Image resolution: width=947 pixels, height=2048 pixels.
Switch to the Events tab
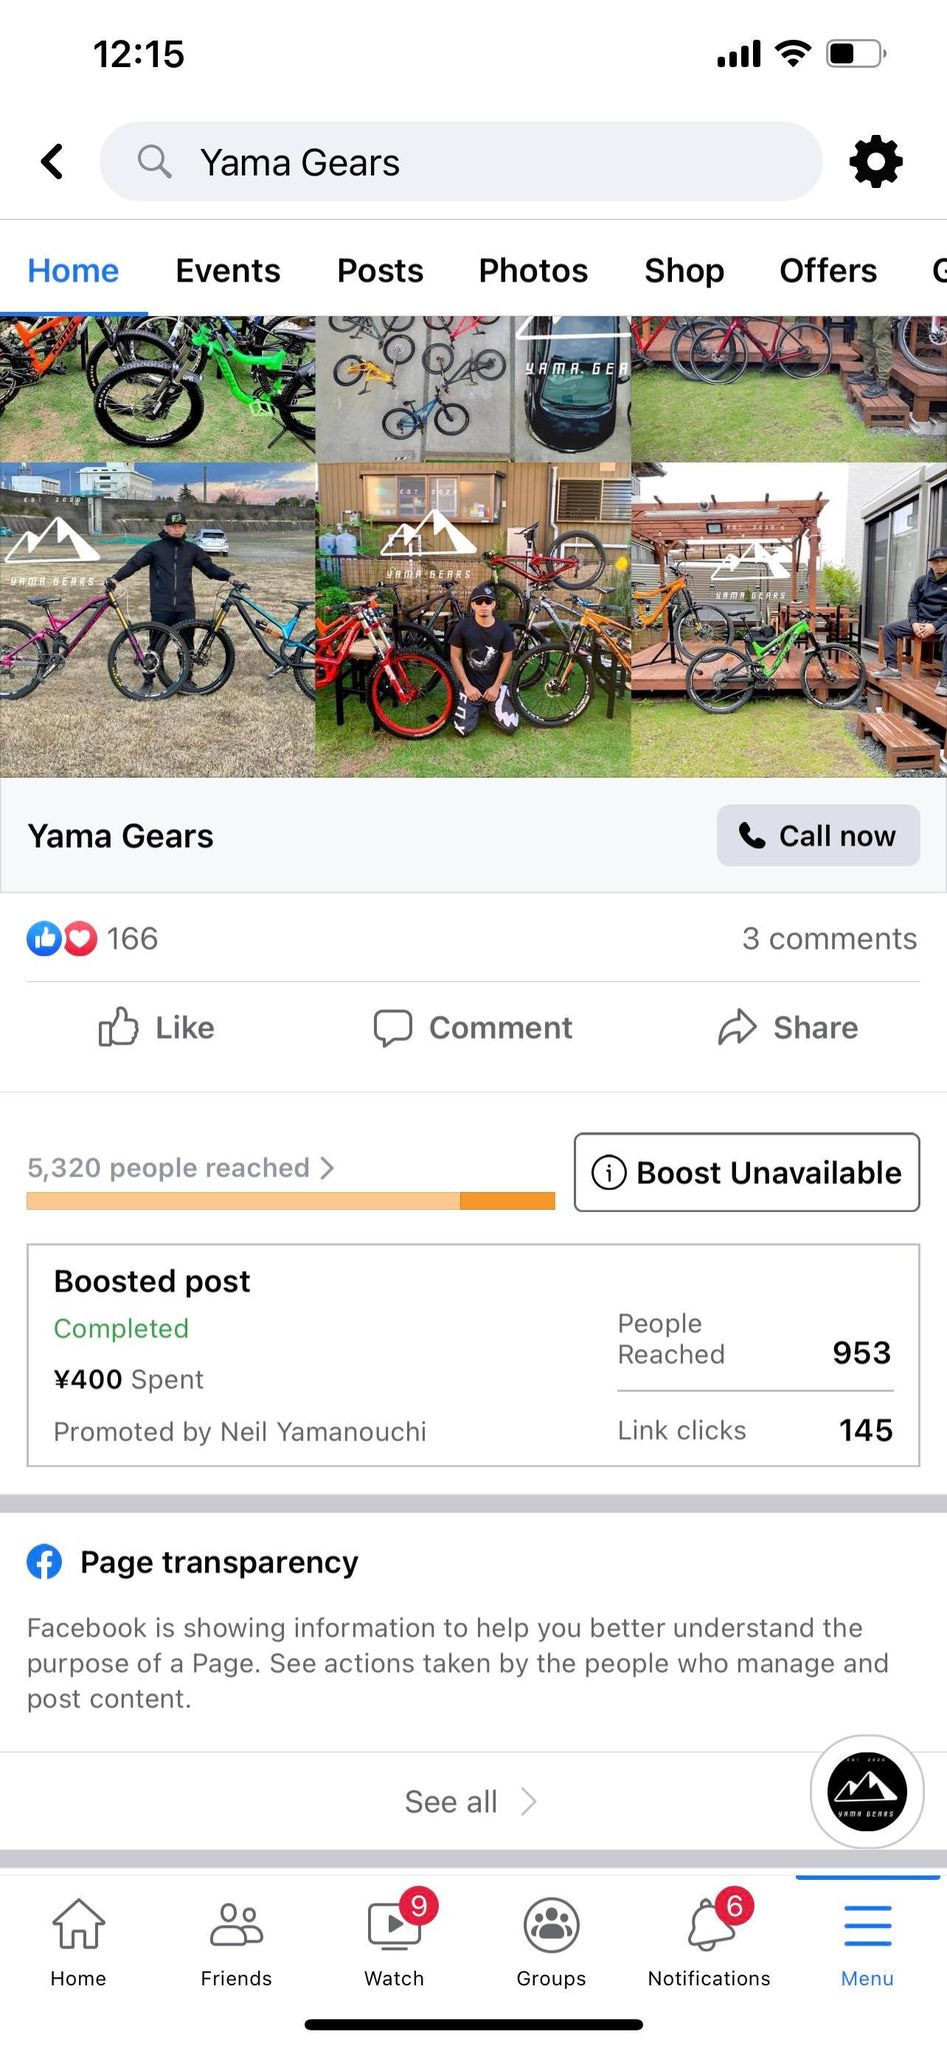pos(228,271)
